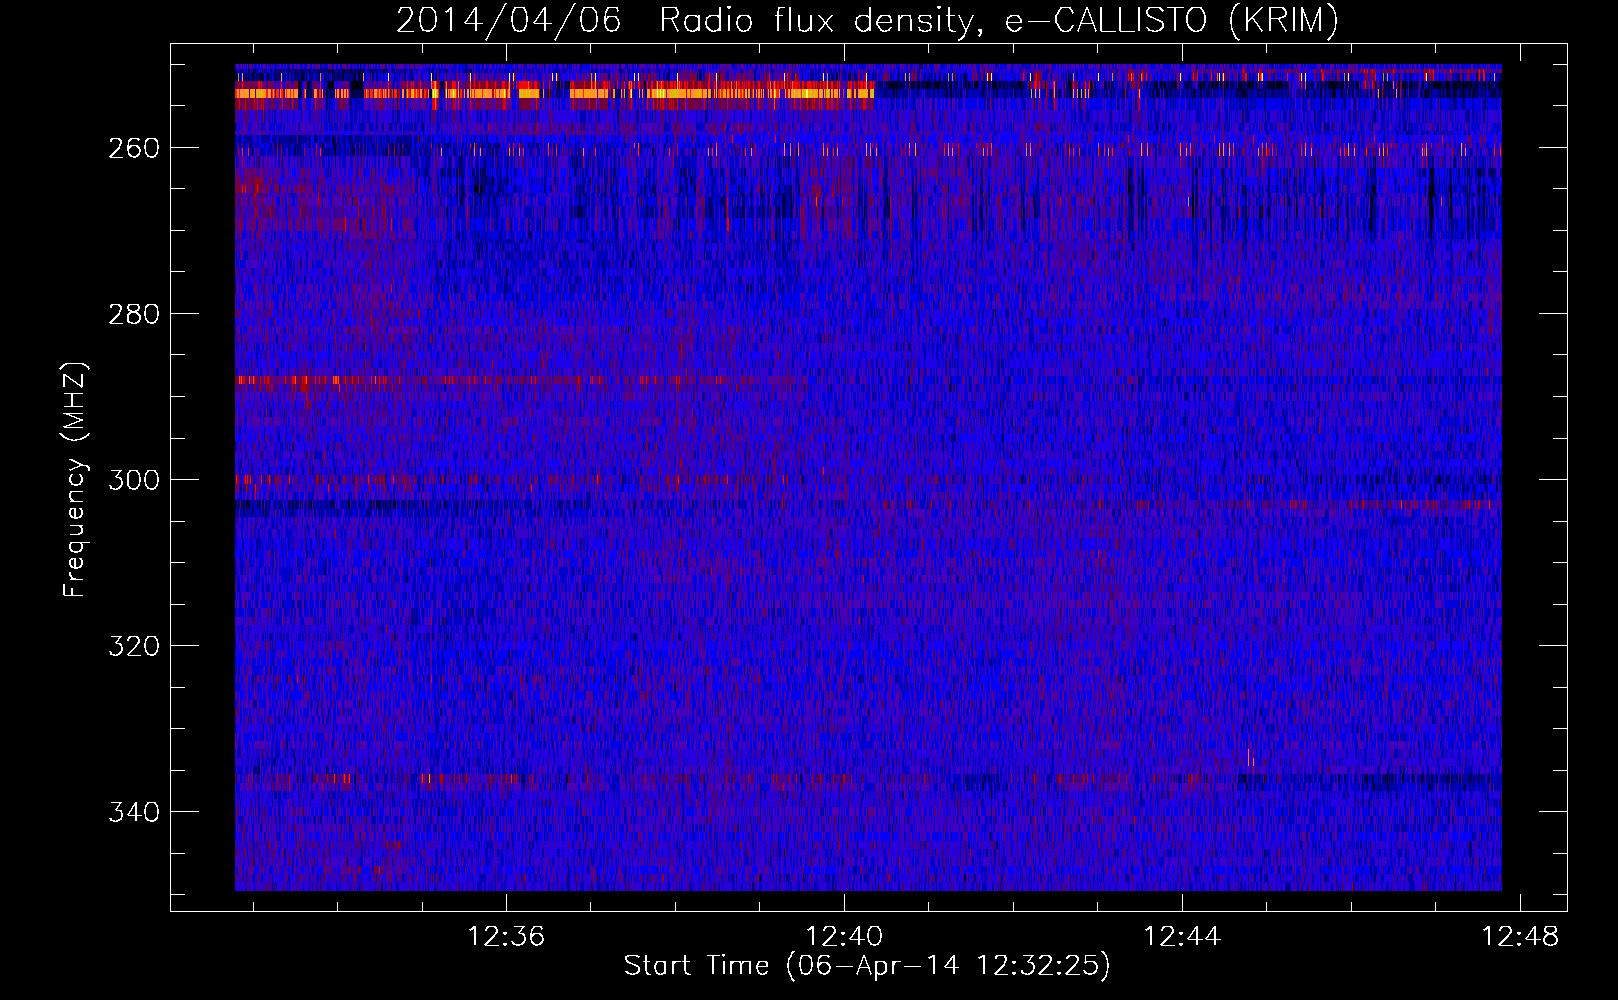1618x1000 pixels.
Task: Click the 12:40 time tick label
Action: (845, 937)
